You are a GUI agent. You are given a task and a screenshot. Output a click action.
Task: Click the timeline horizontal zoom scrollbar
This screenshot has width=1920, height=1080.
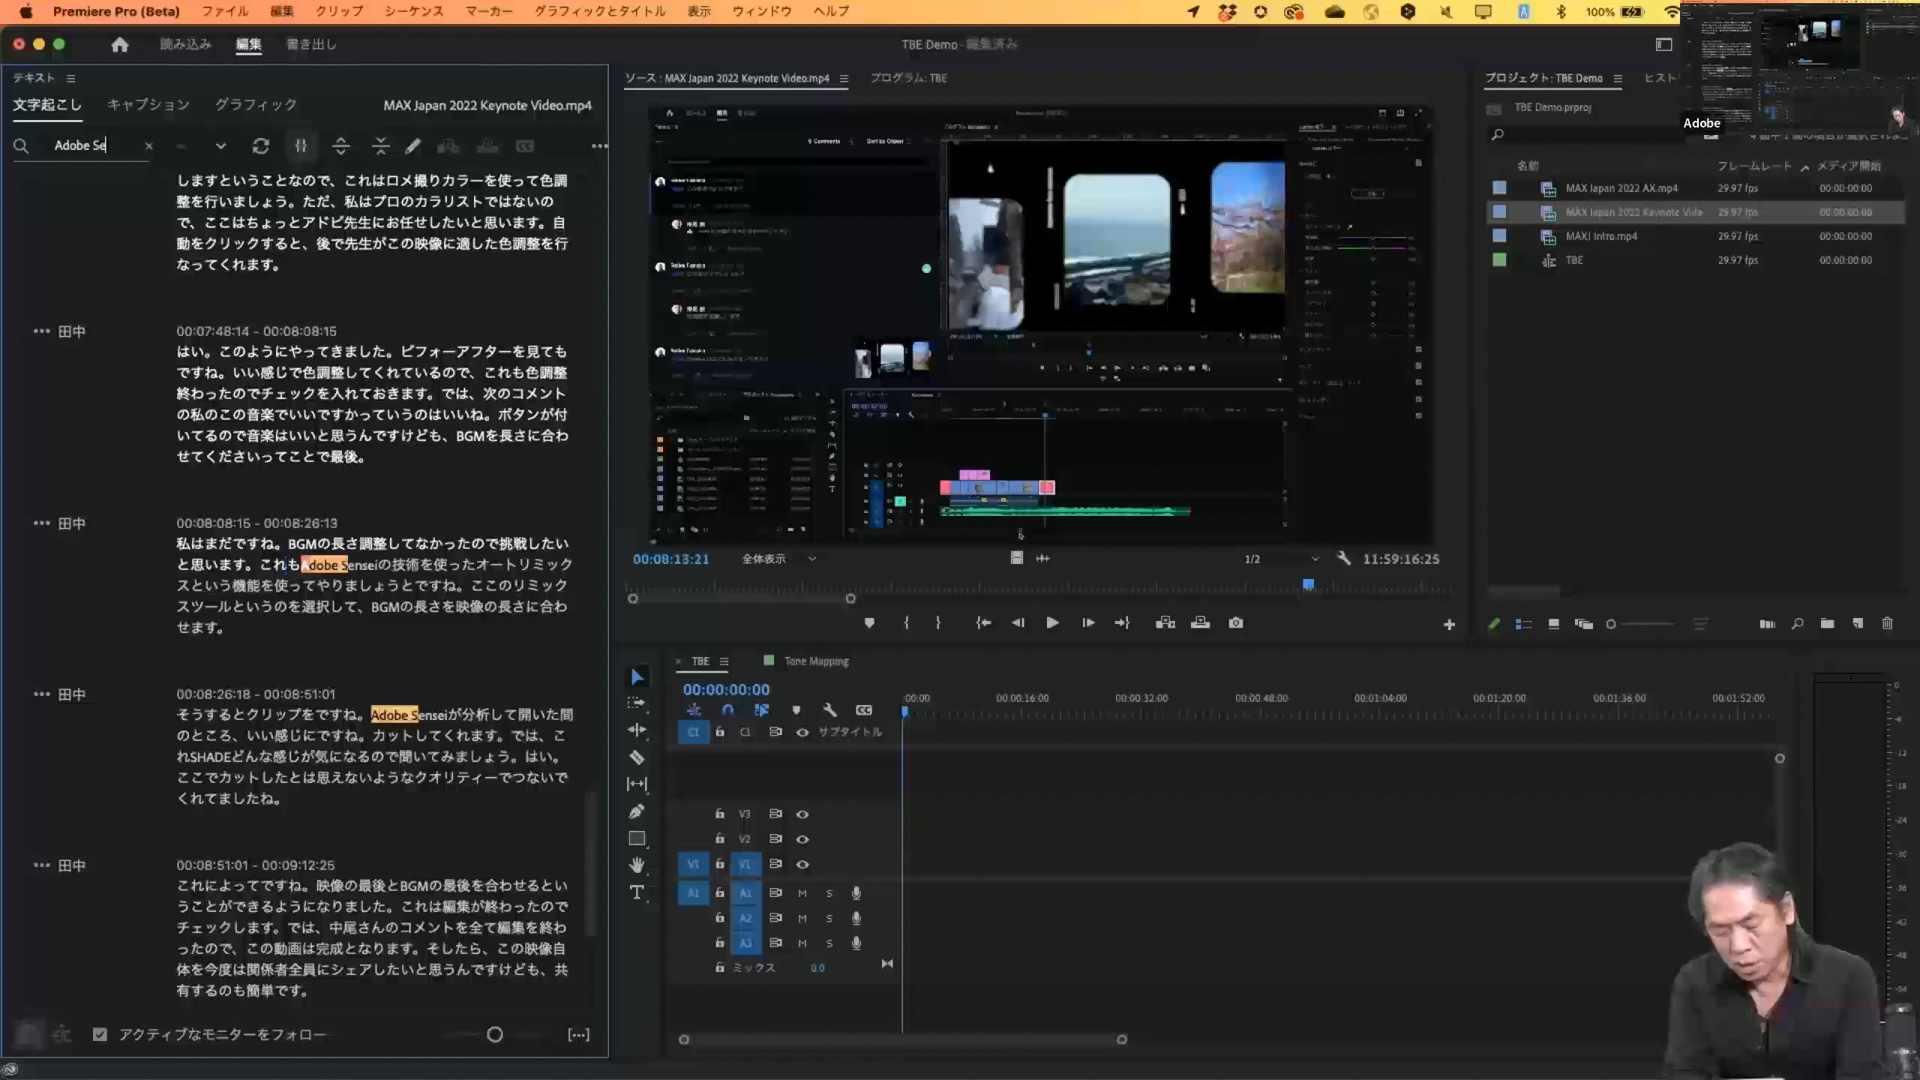[x=902, y=1040]
